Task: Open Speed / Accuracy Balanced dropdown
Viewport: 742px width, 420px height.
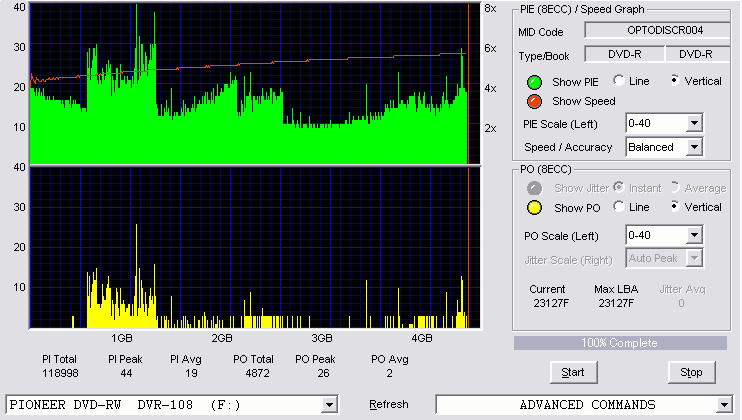Action: [694, 147]
